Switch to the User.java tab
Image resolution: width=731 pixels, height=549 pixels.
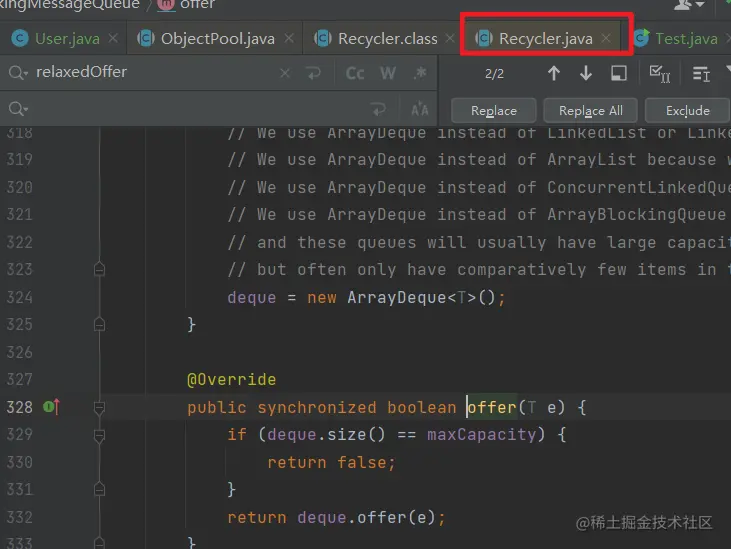pyautogui.click(x=67, y=38)
